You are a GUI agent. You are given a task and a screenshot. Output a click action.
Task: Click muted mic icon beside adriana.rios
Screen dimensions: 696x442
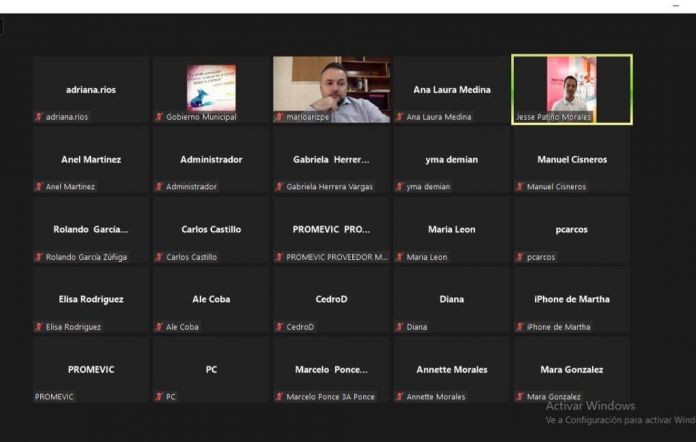[x=39, y=117]
